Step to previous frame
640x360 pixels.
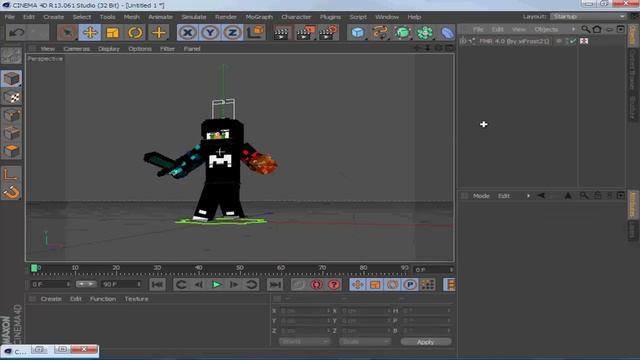199,284
